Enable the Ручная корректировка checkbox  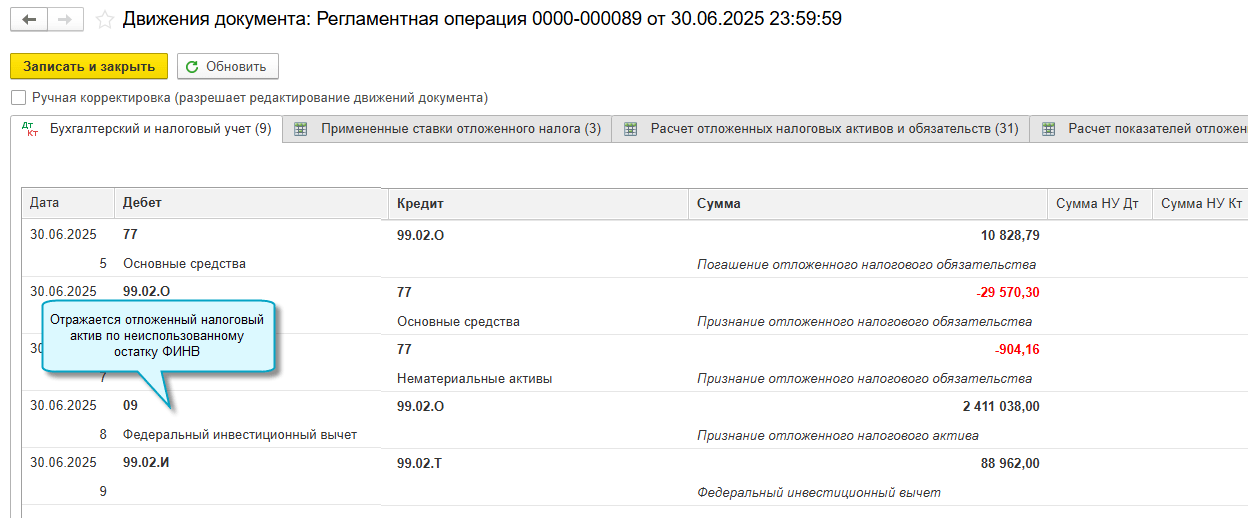point(18,98)
